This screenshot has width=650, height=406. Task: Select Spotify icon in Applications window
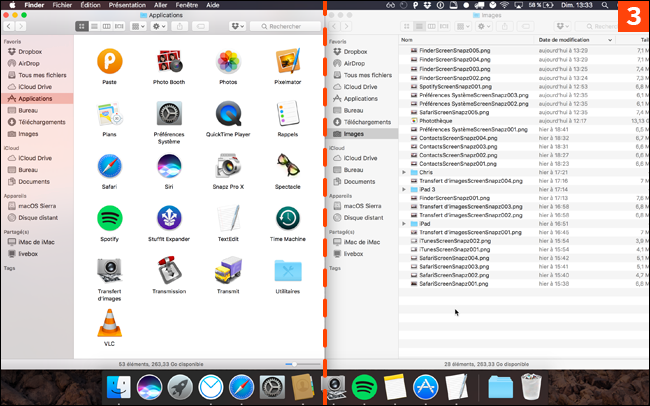click(x=109, y=218)
